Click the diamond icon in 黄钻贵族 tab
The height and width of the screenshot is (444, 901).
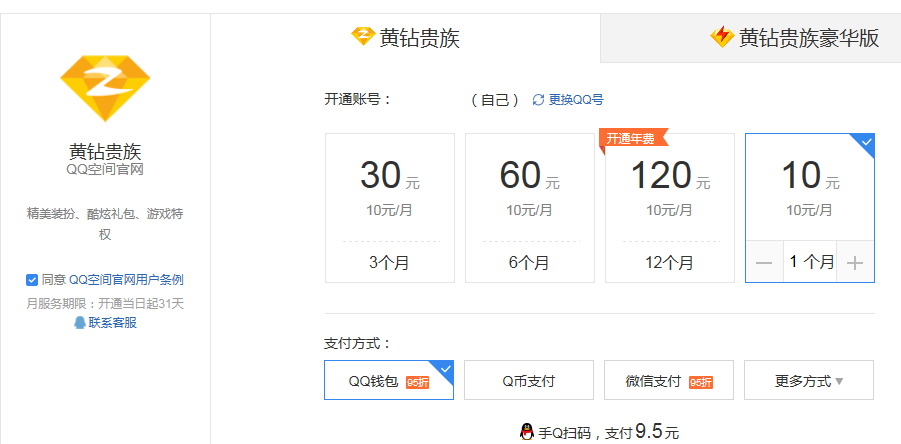click(x=363, y=37)
